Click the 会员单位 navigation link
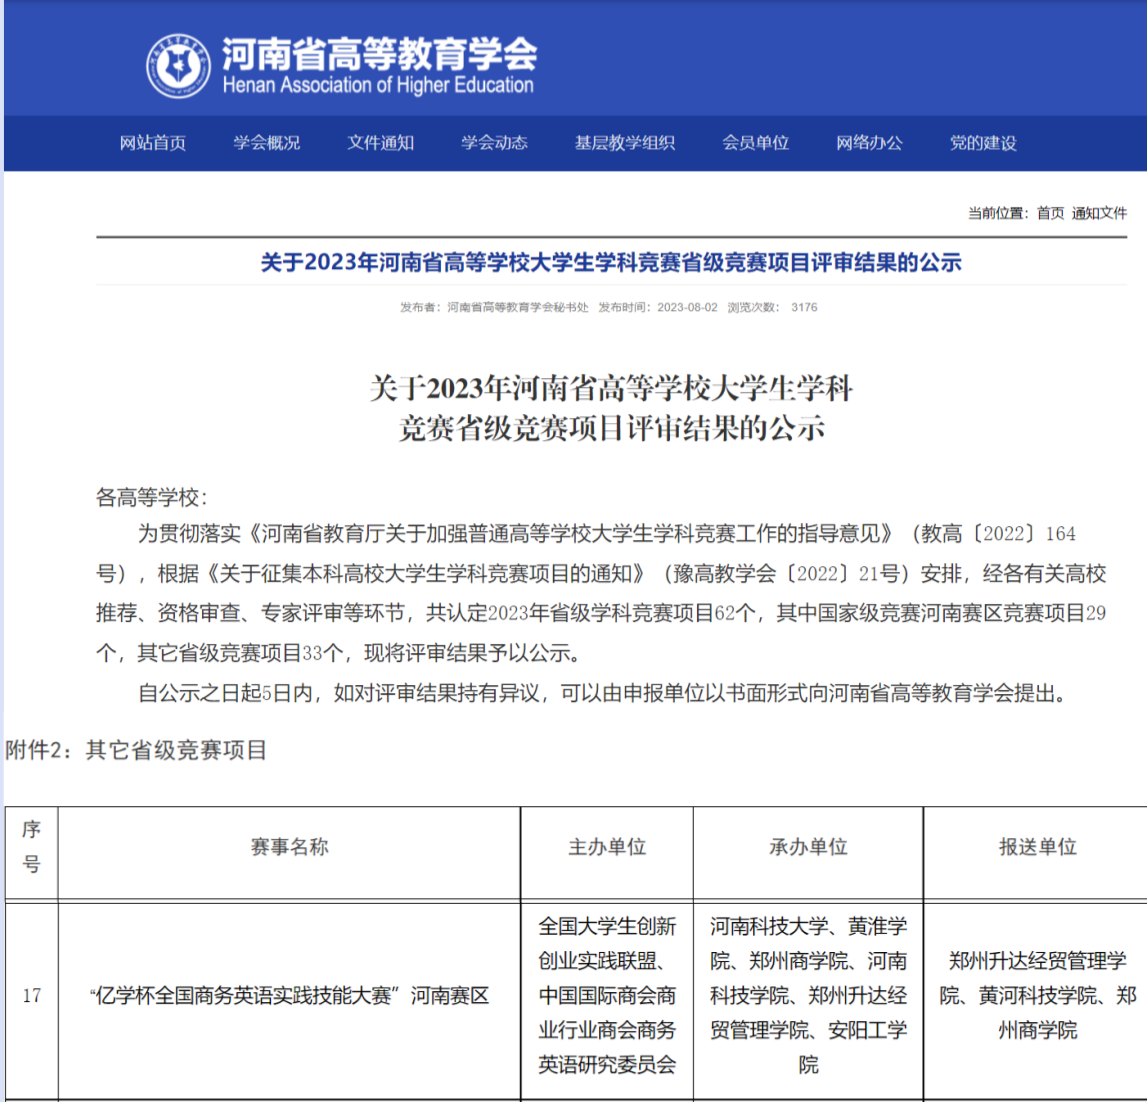This screenshot has width=1147, height=1102. [756, 143]
